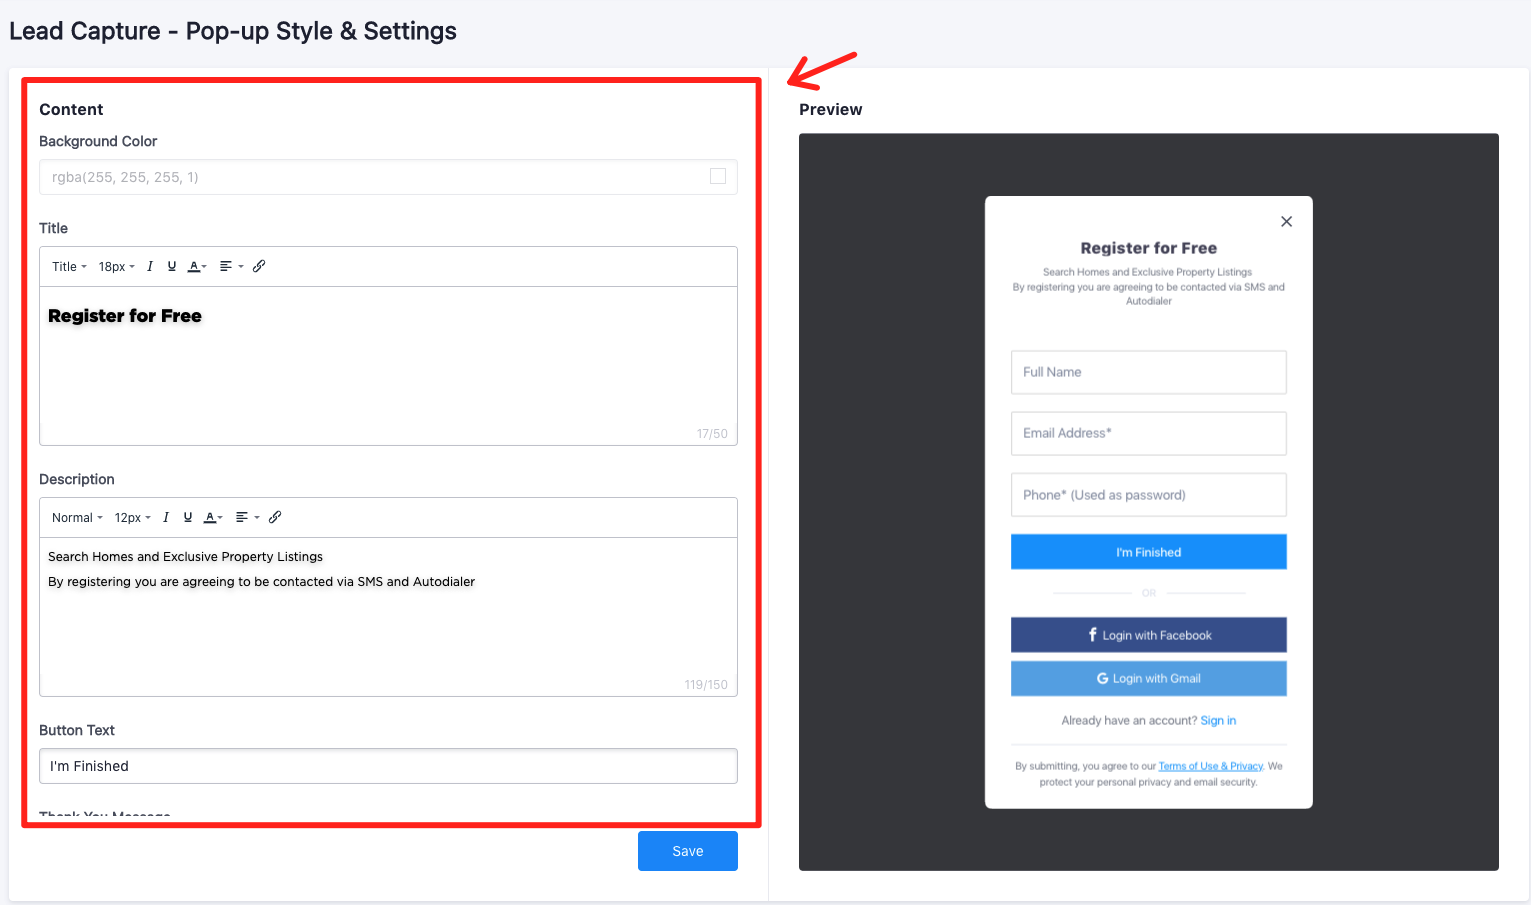This screenshot has height=905, width=1531.
Task: Close the preview pop-up with the X
Action: coord(1286,222)
